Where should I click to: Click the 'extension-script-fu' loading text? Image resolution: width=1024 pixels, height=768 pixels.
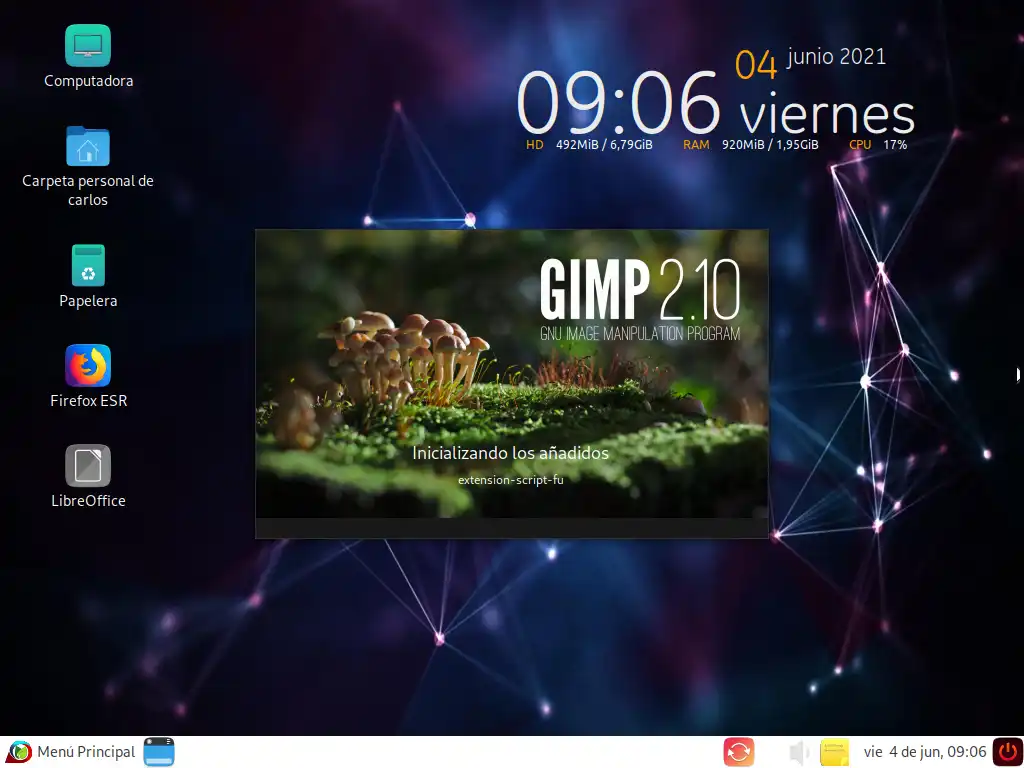pyautogui.click(x=511, y=480)
